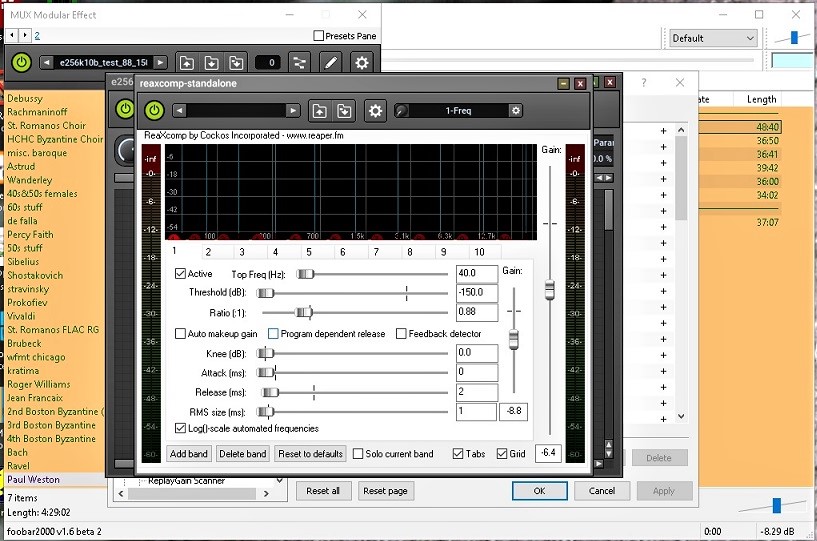Click gear icon beside 1-Freq
This screenshot has height=541, width=817.
click(515, 110)
